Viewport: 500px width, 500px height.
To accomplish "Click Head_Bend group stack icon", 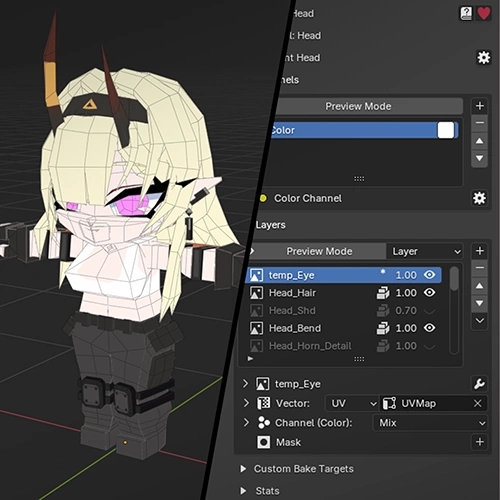I will (383, 328).
